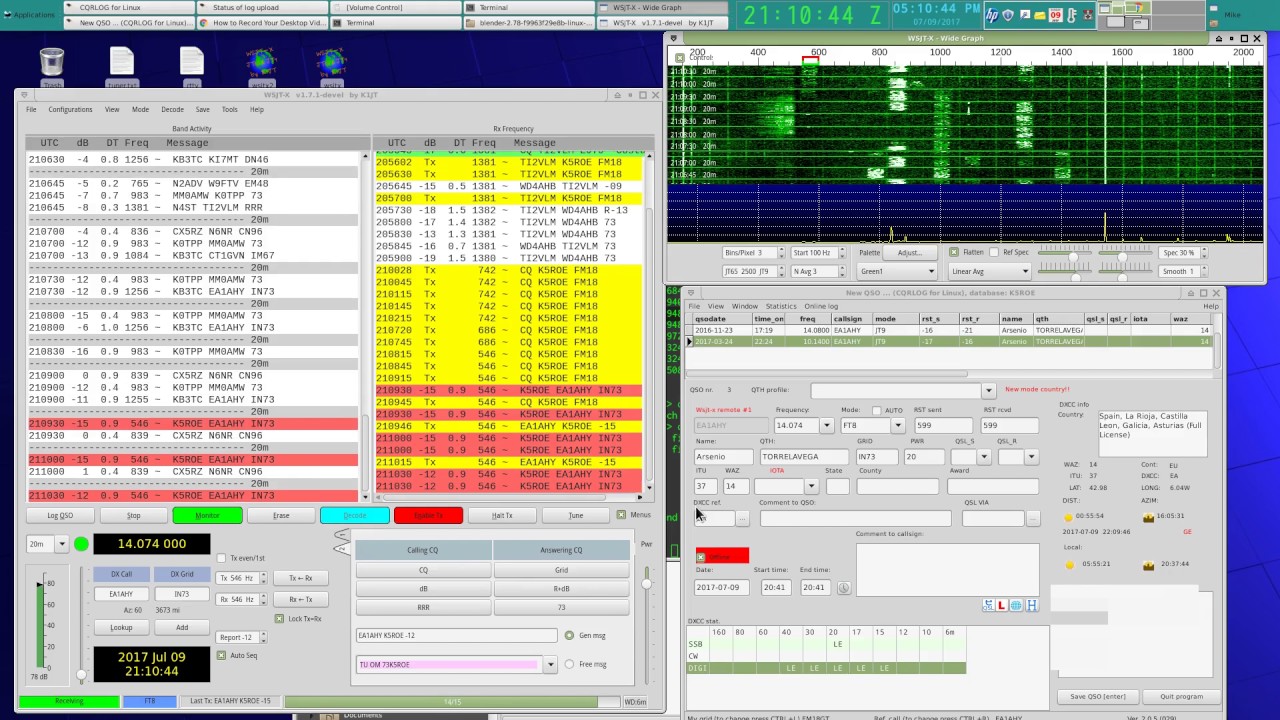This screenshot has width=1280, height=720.
Task: Select the Free msg radio button
Action: pos(569,664)
